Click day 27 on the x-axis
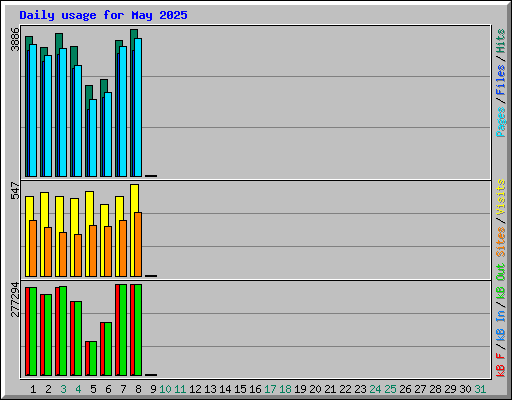Image resolution: width=512 pixels, height=400 pixels. (x=420, y=389)
